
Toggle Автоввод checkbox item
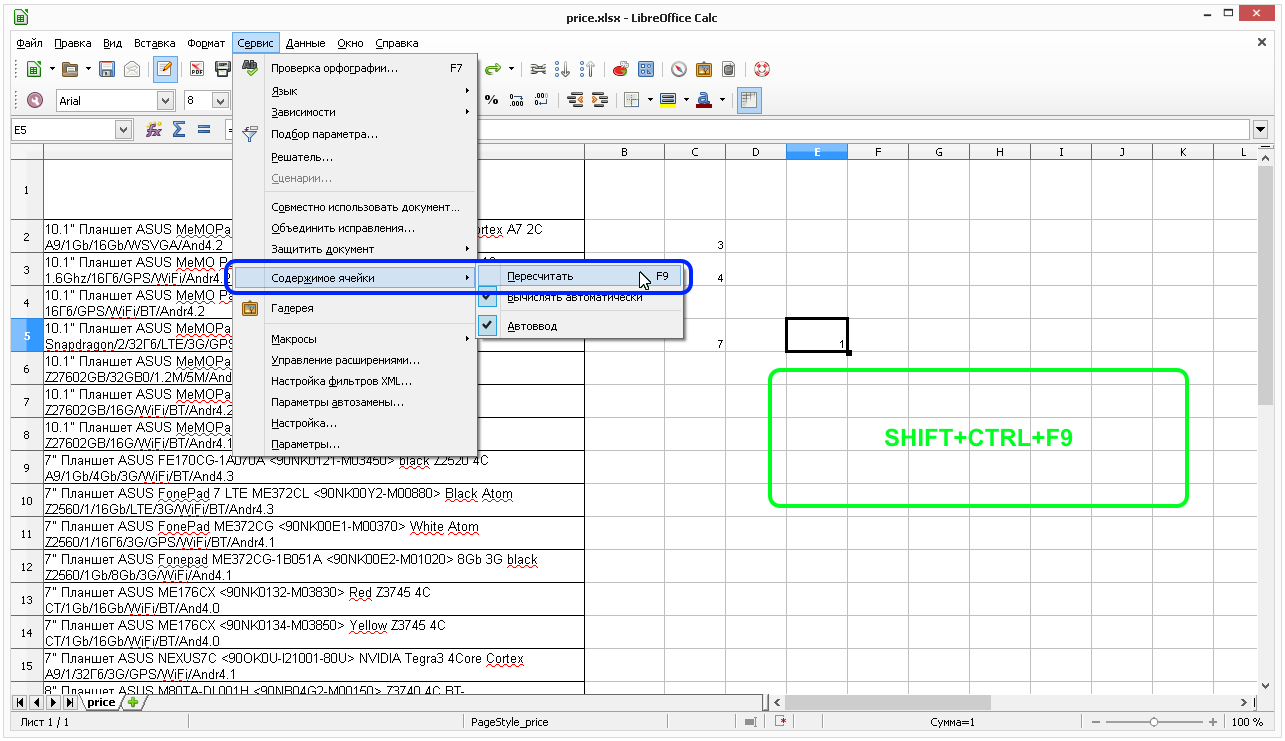pos(580,326)
